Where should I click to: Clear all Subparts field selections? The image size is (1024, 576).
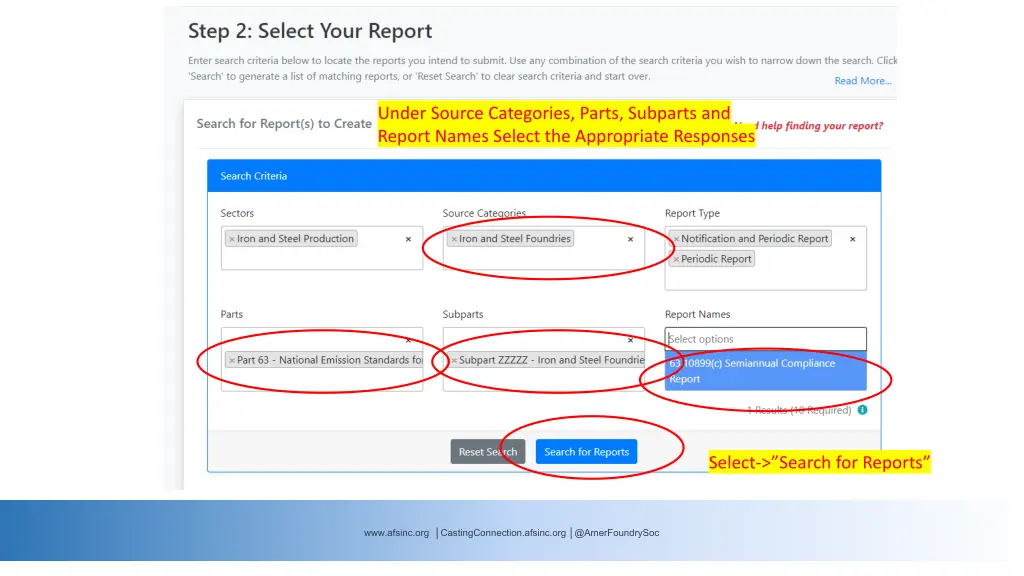(630, 340)
